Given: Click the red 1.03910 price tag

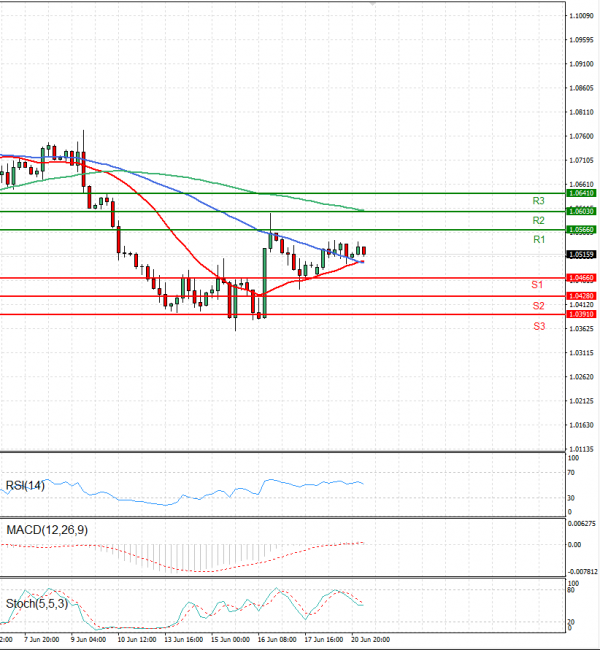Looking at the screenshot, I should click(x=581, y=314).
